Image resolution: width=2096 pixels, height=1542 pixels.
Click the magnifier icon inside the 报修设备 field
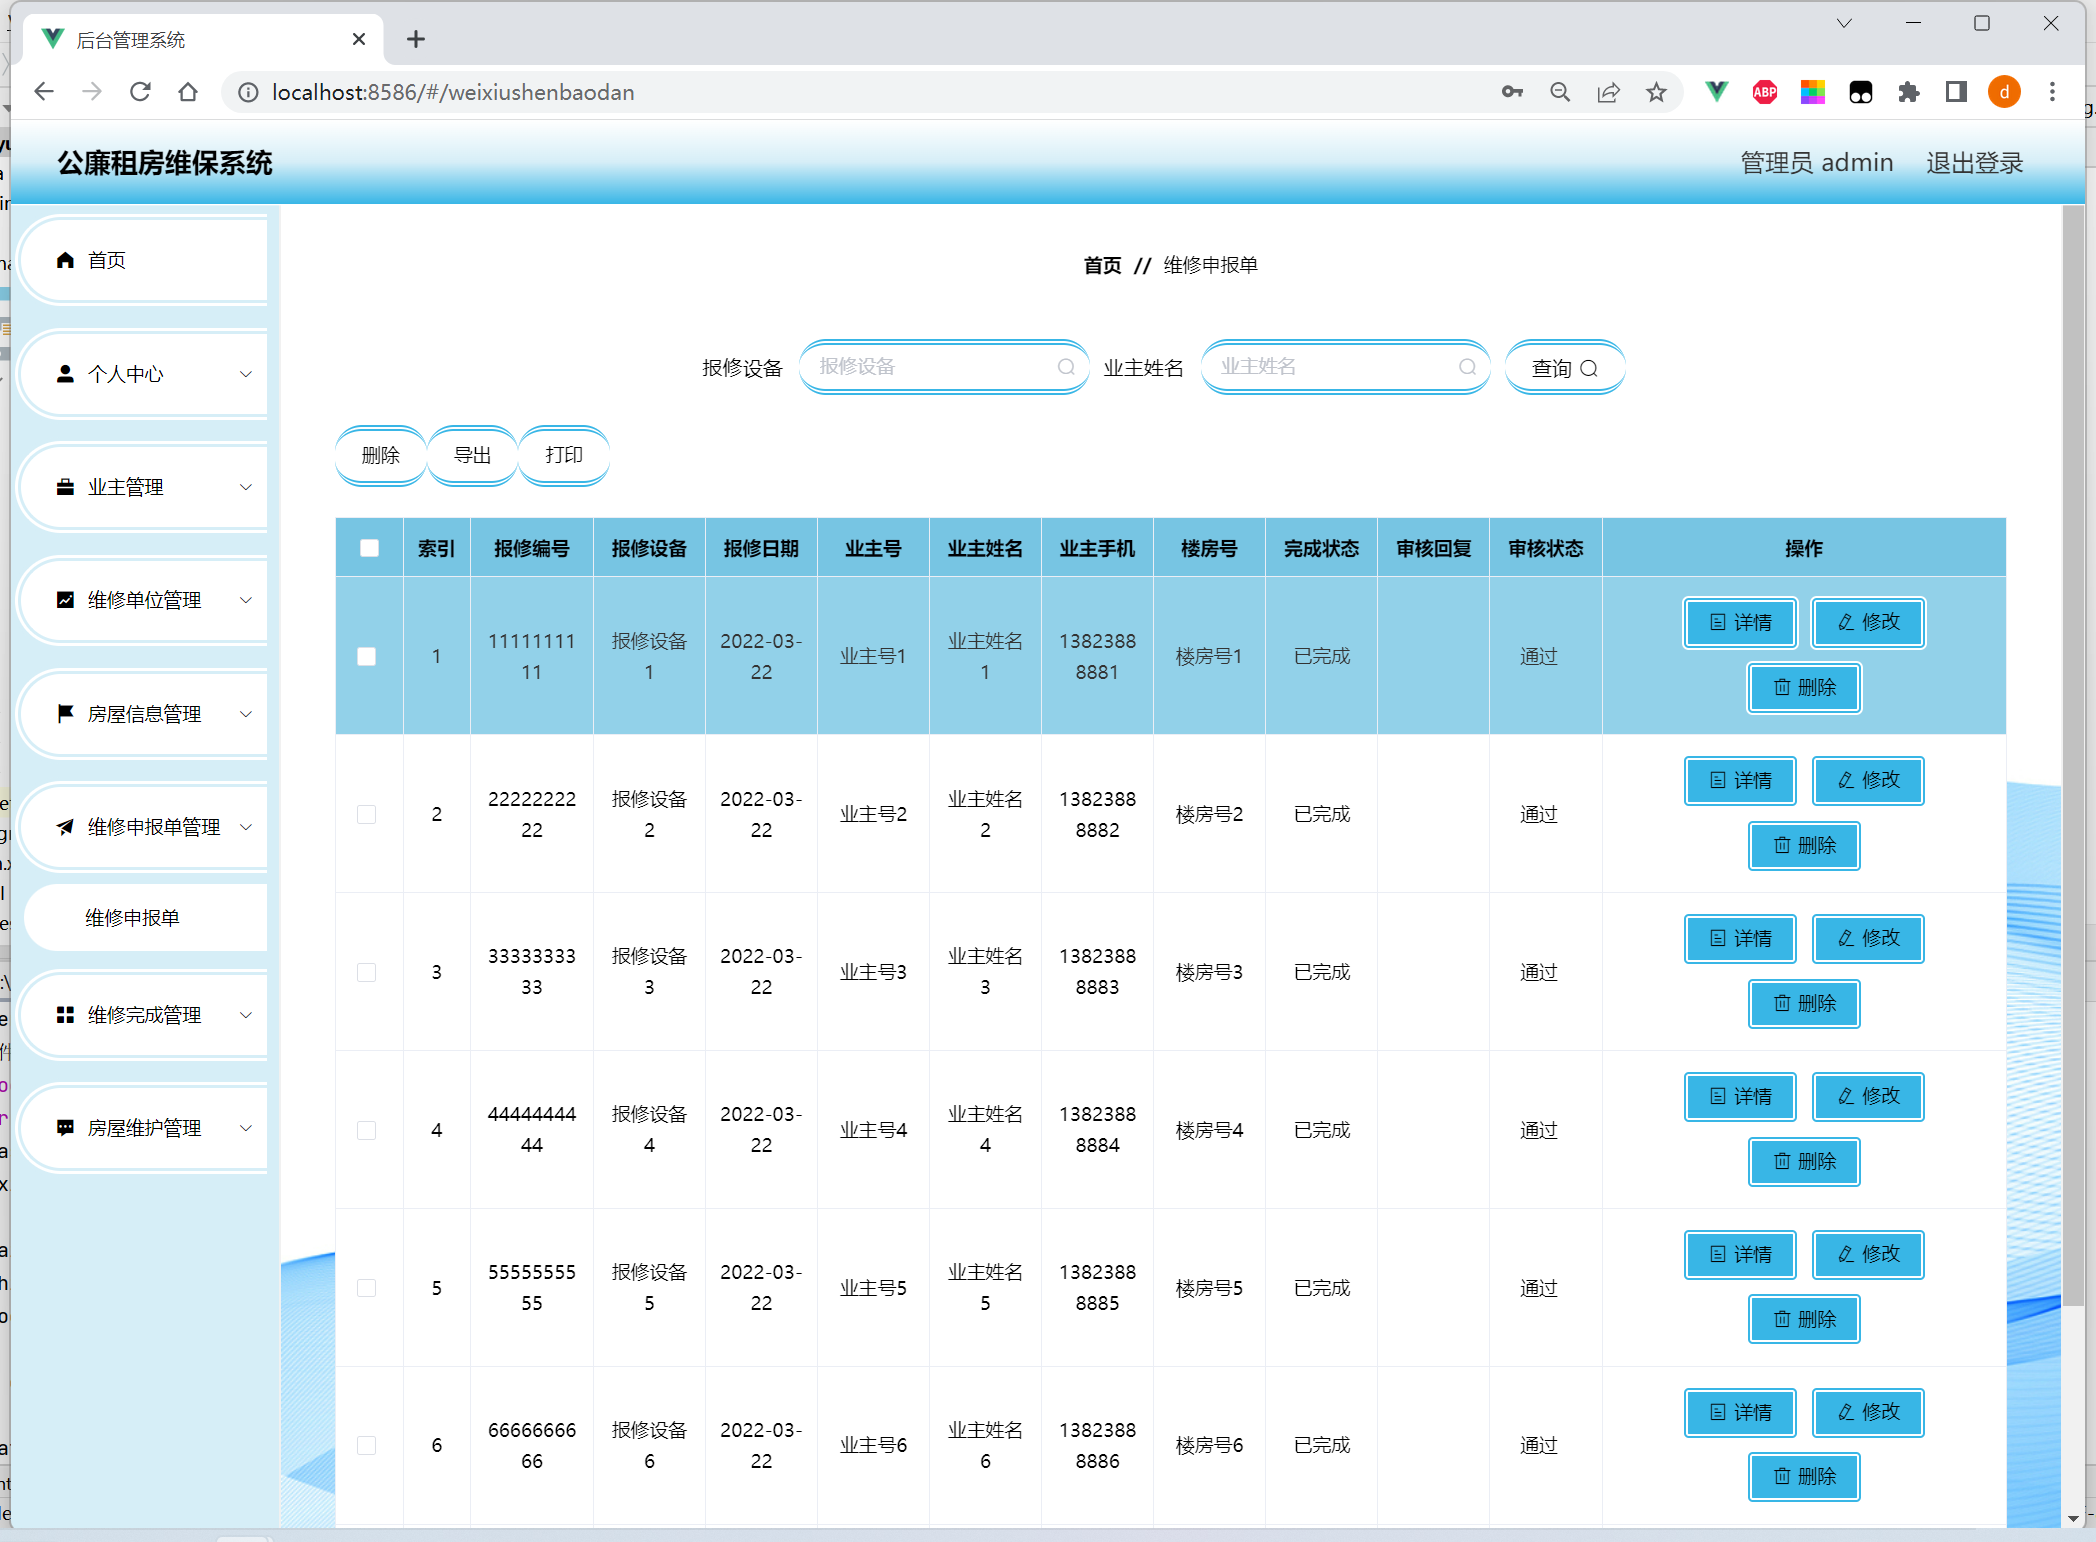[x=1066, y=367]
